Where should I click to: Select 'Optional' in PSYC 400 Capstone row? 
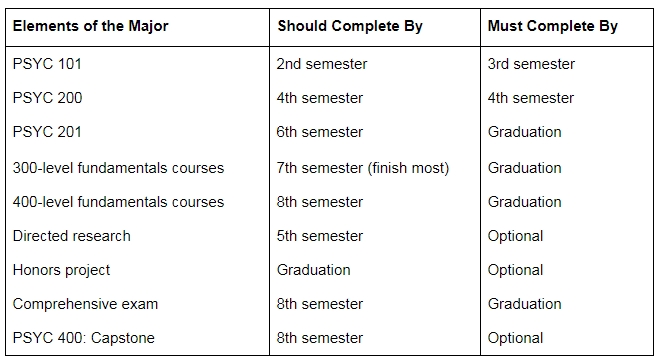click(x=515, y=338)
